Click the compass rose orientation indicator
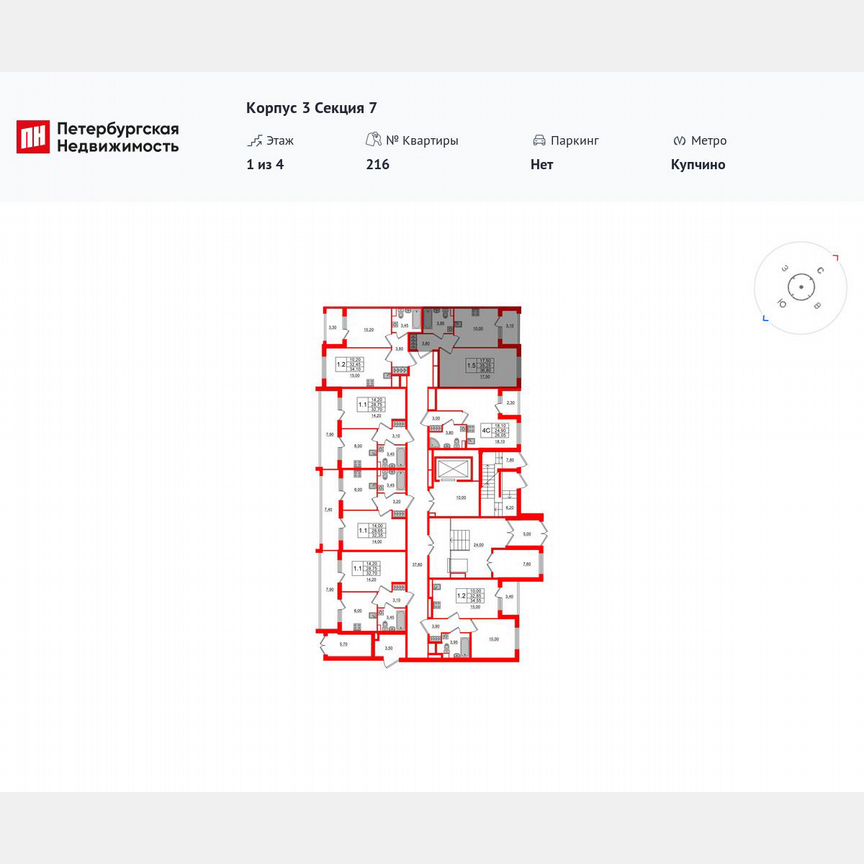 tap(800, 287)
